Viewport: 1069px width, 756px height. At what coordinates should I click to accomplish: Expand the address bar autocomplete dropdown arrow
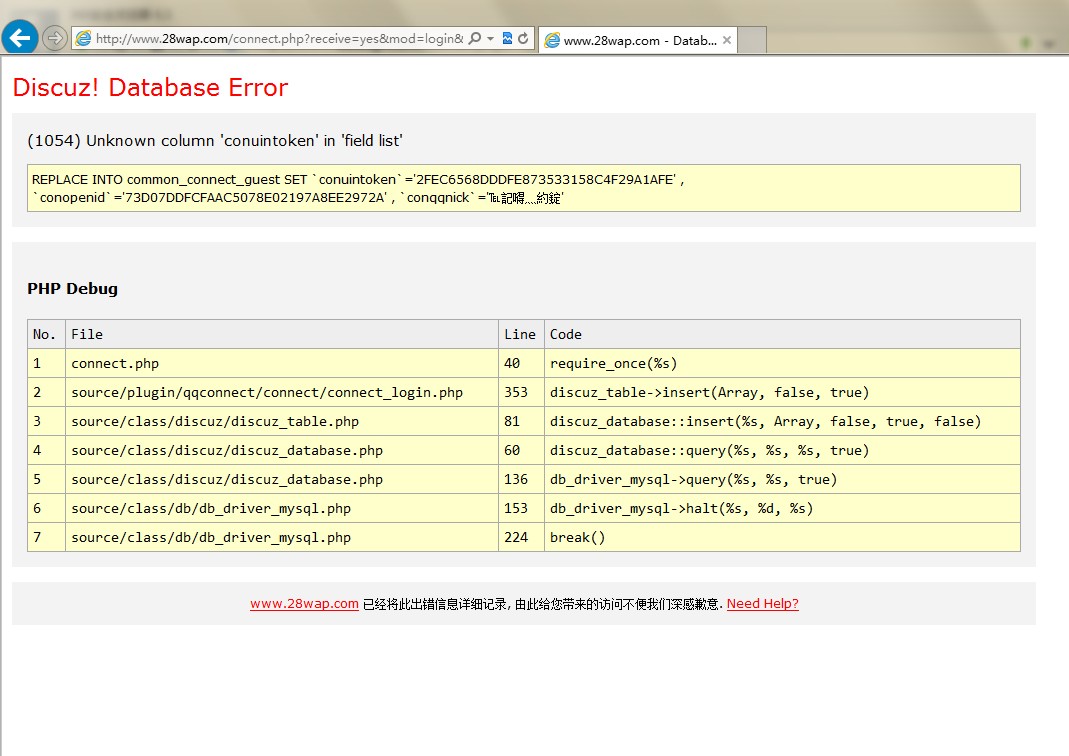click(490, 39)
